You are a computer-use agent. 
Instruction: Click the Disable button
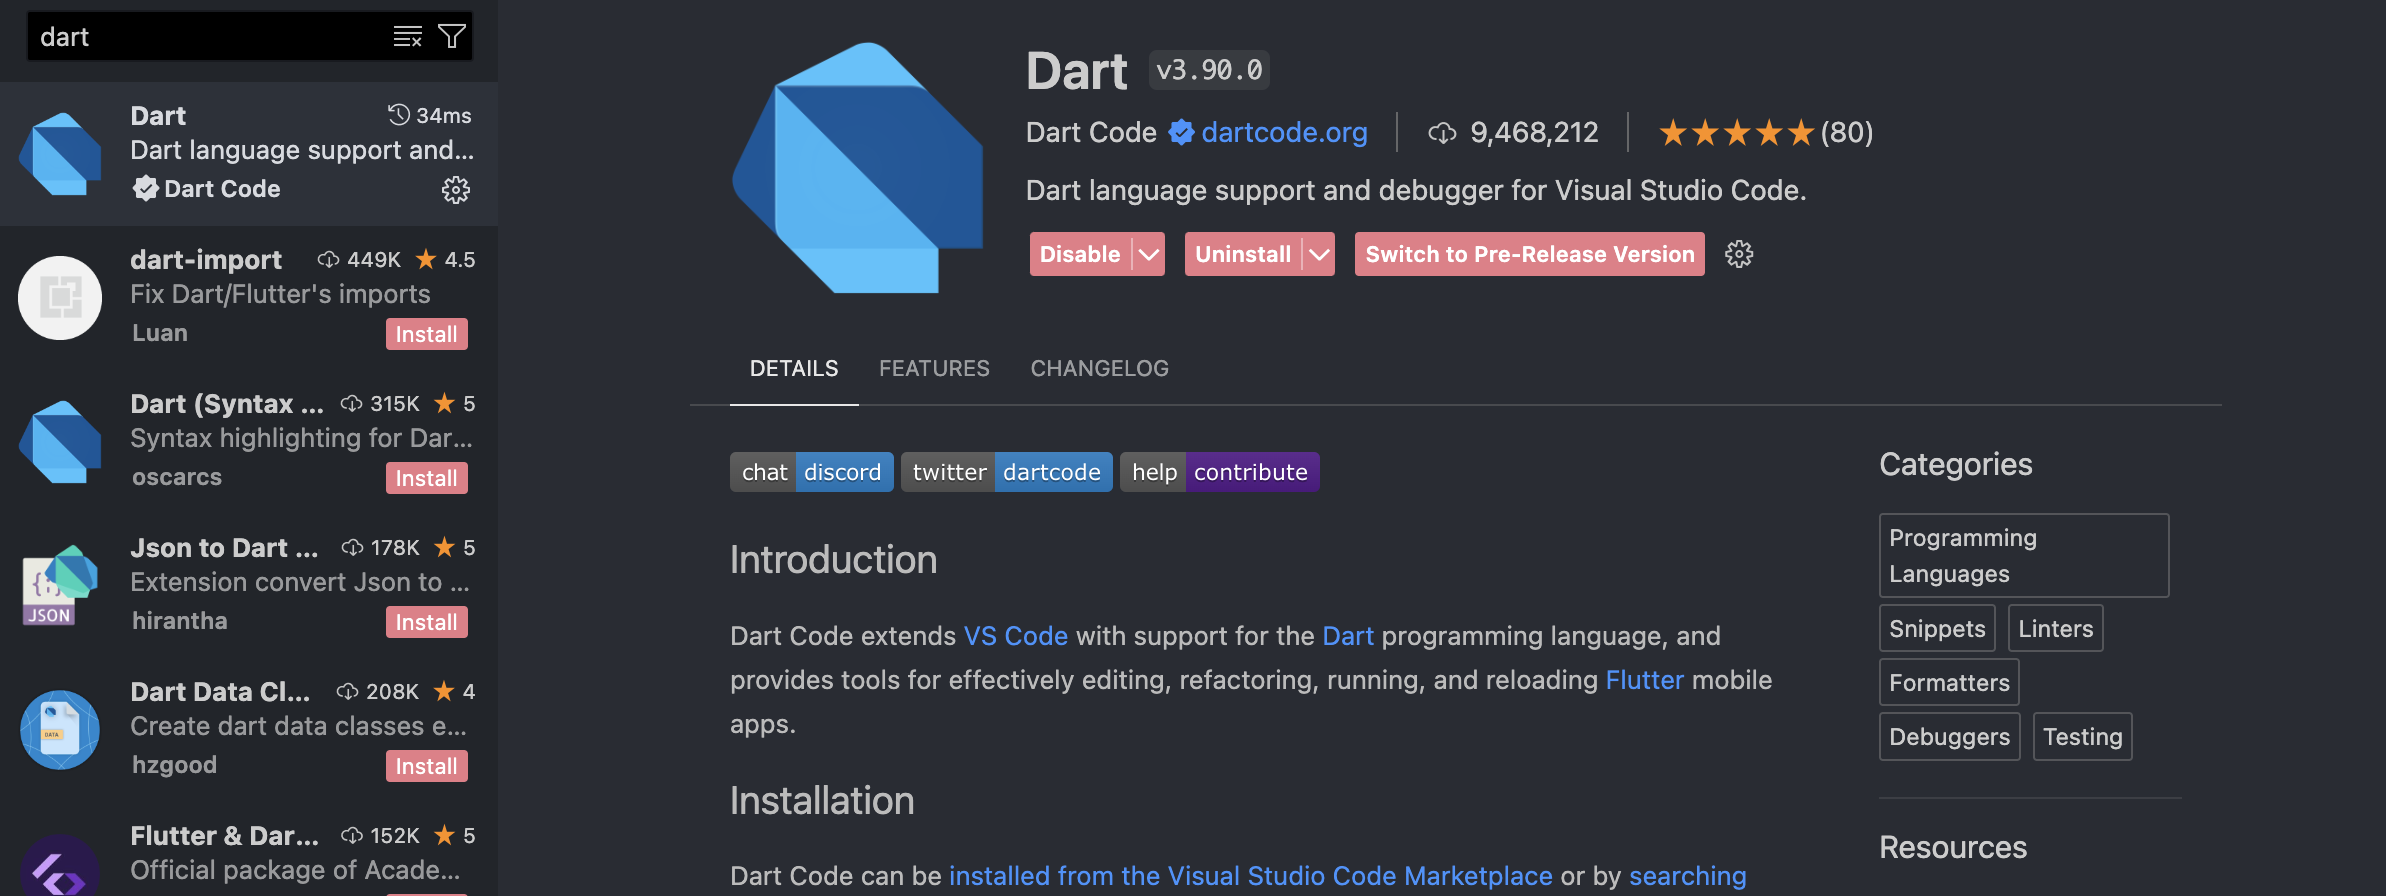coord(1080,254)
